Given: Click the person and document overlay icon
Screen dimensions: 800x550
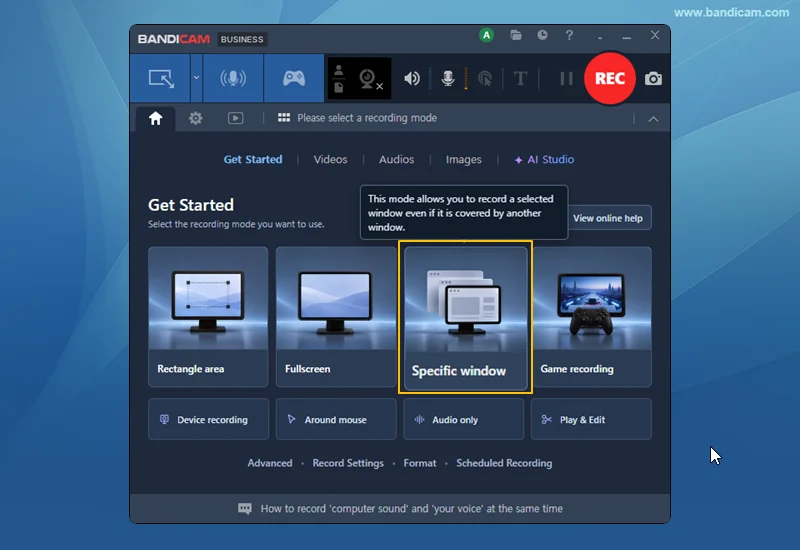Looking at the screenshot, I should 338,79.
